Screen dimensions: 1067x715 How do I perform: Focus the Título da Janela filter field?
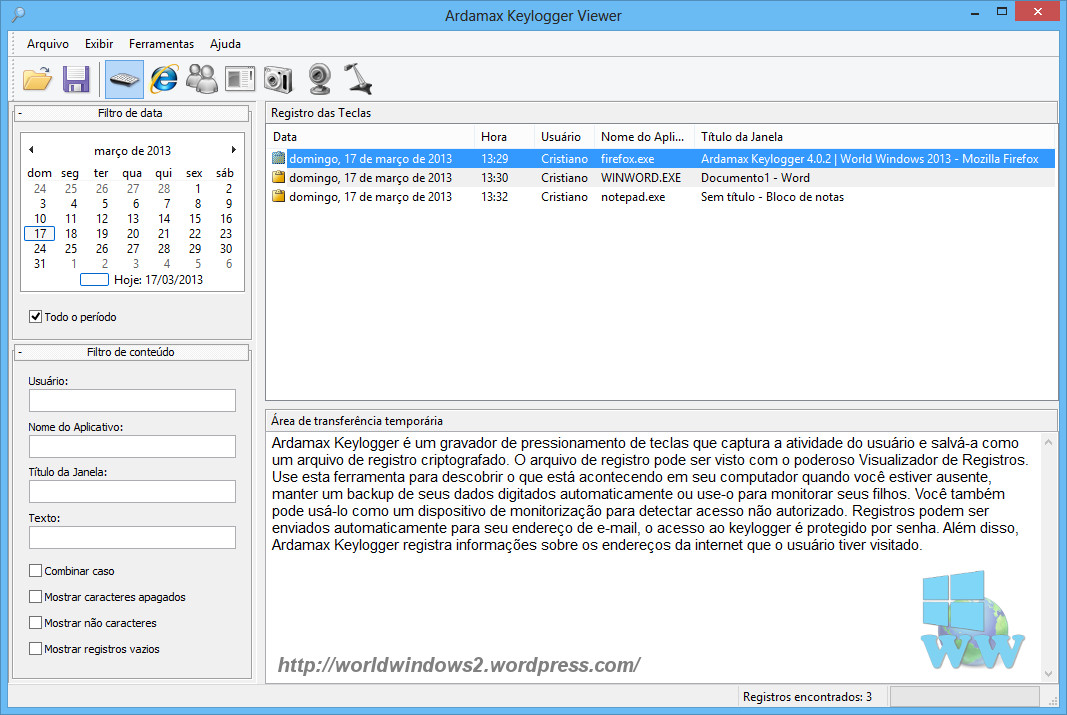pyautogui.click(x=132, y=491)
